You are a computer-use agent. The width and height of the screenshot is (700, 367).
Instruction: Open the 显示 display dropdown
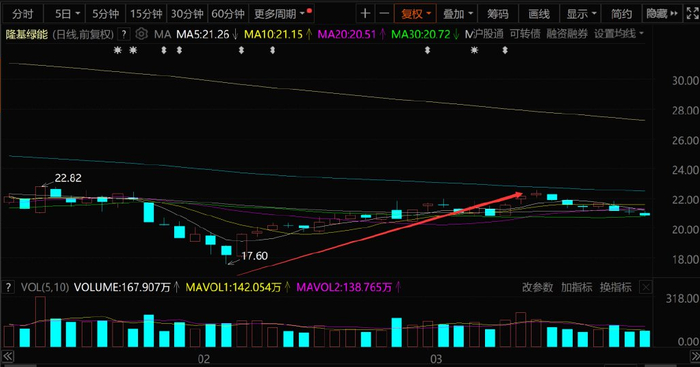point(581,14)
